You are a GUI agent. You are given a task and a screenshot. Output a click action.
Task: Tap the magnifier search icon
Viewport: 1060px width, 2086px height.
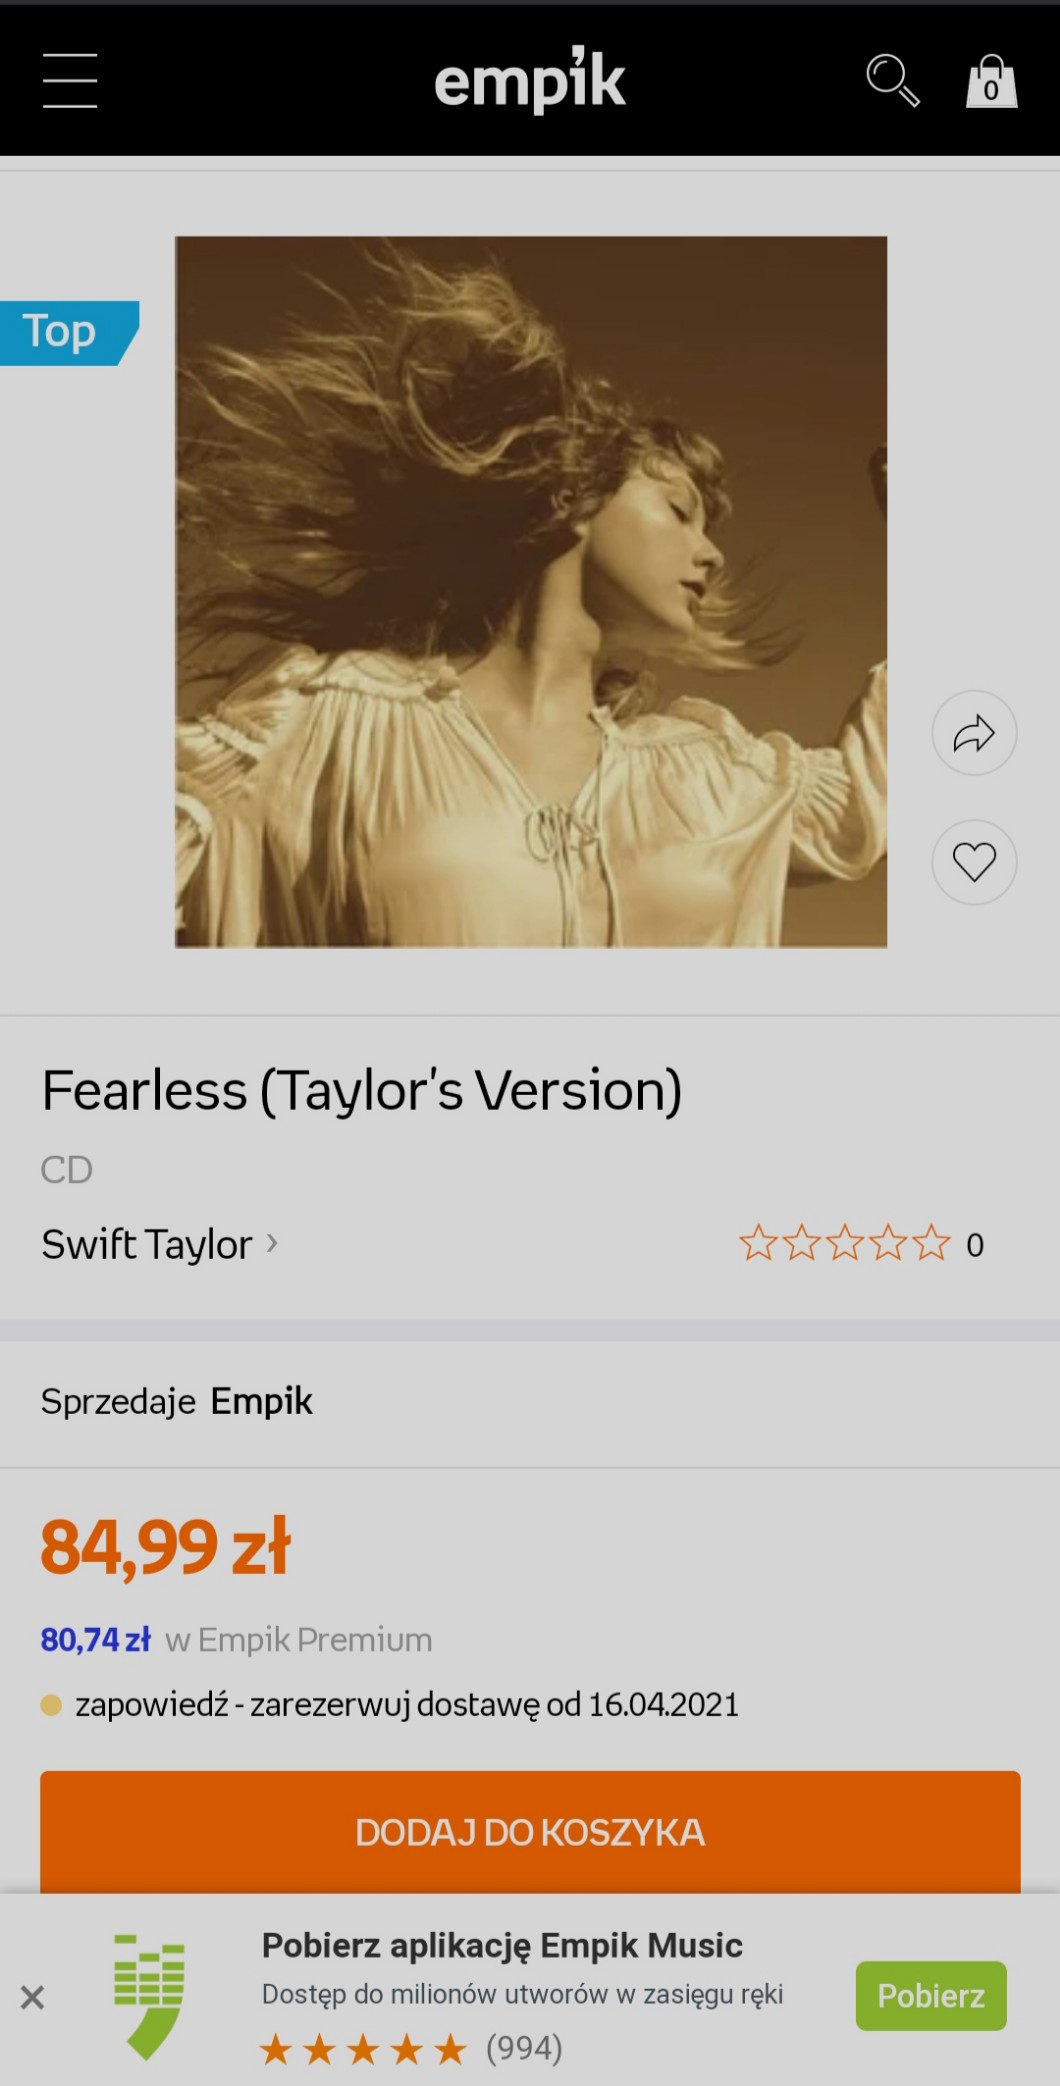coord(892,81)
